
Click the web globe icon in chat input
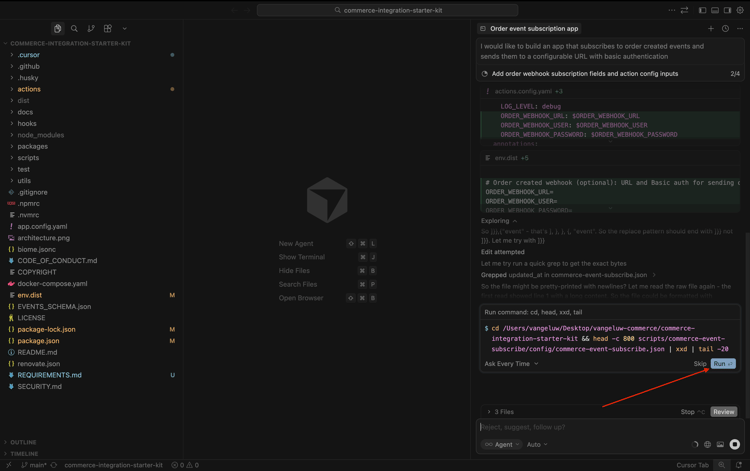click(707, 445)
